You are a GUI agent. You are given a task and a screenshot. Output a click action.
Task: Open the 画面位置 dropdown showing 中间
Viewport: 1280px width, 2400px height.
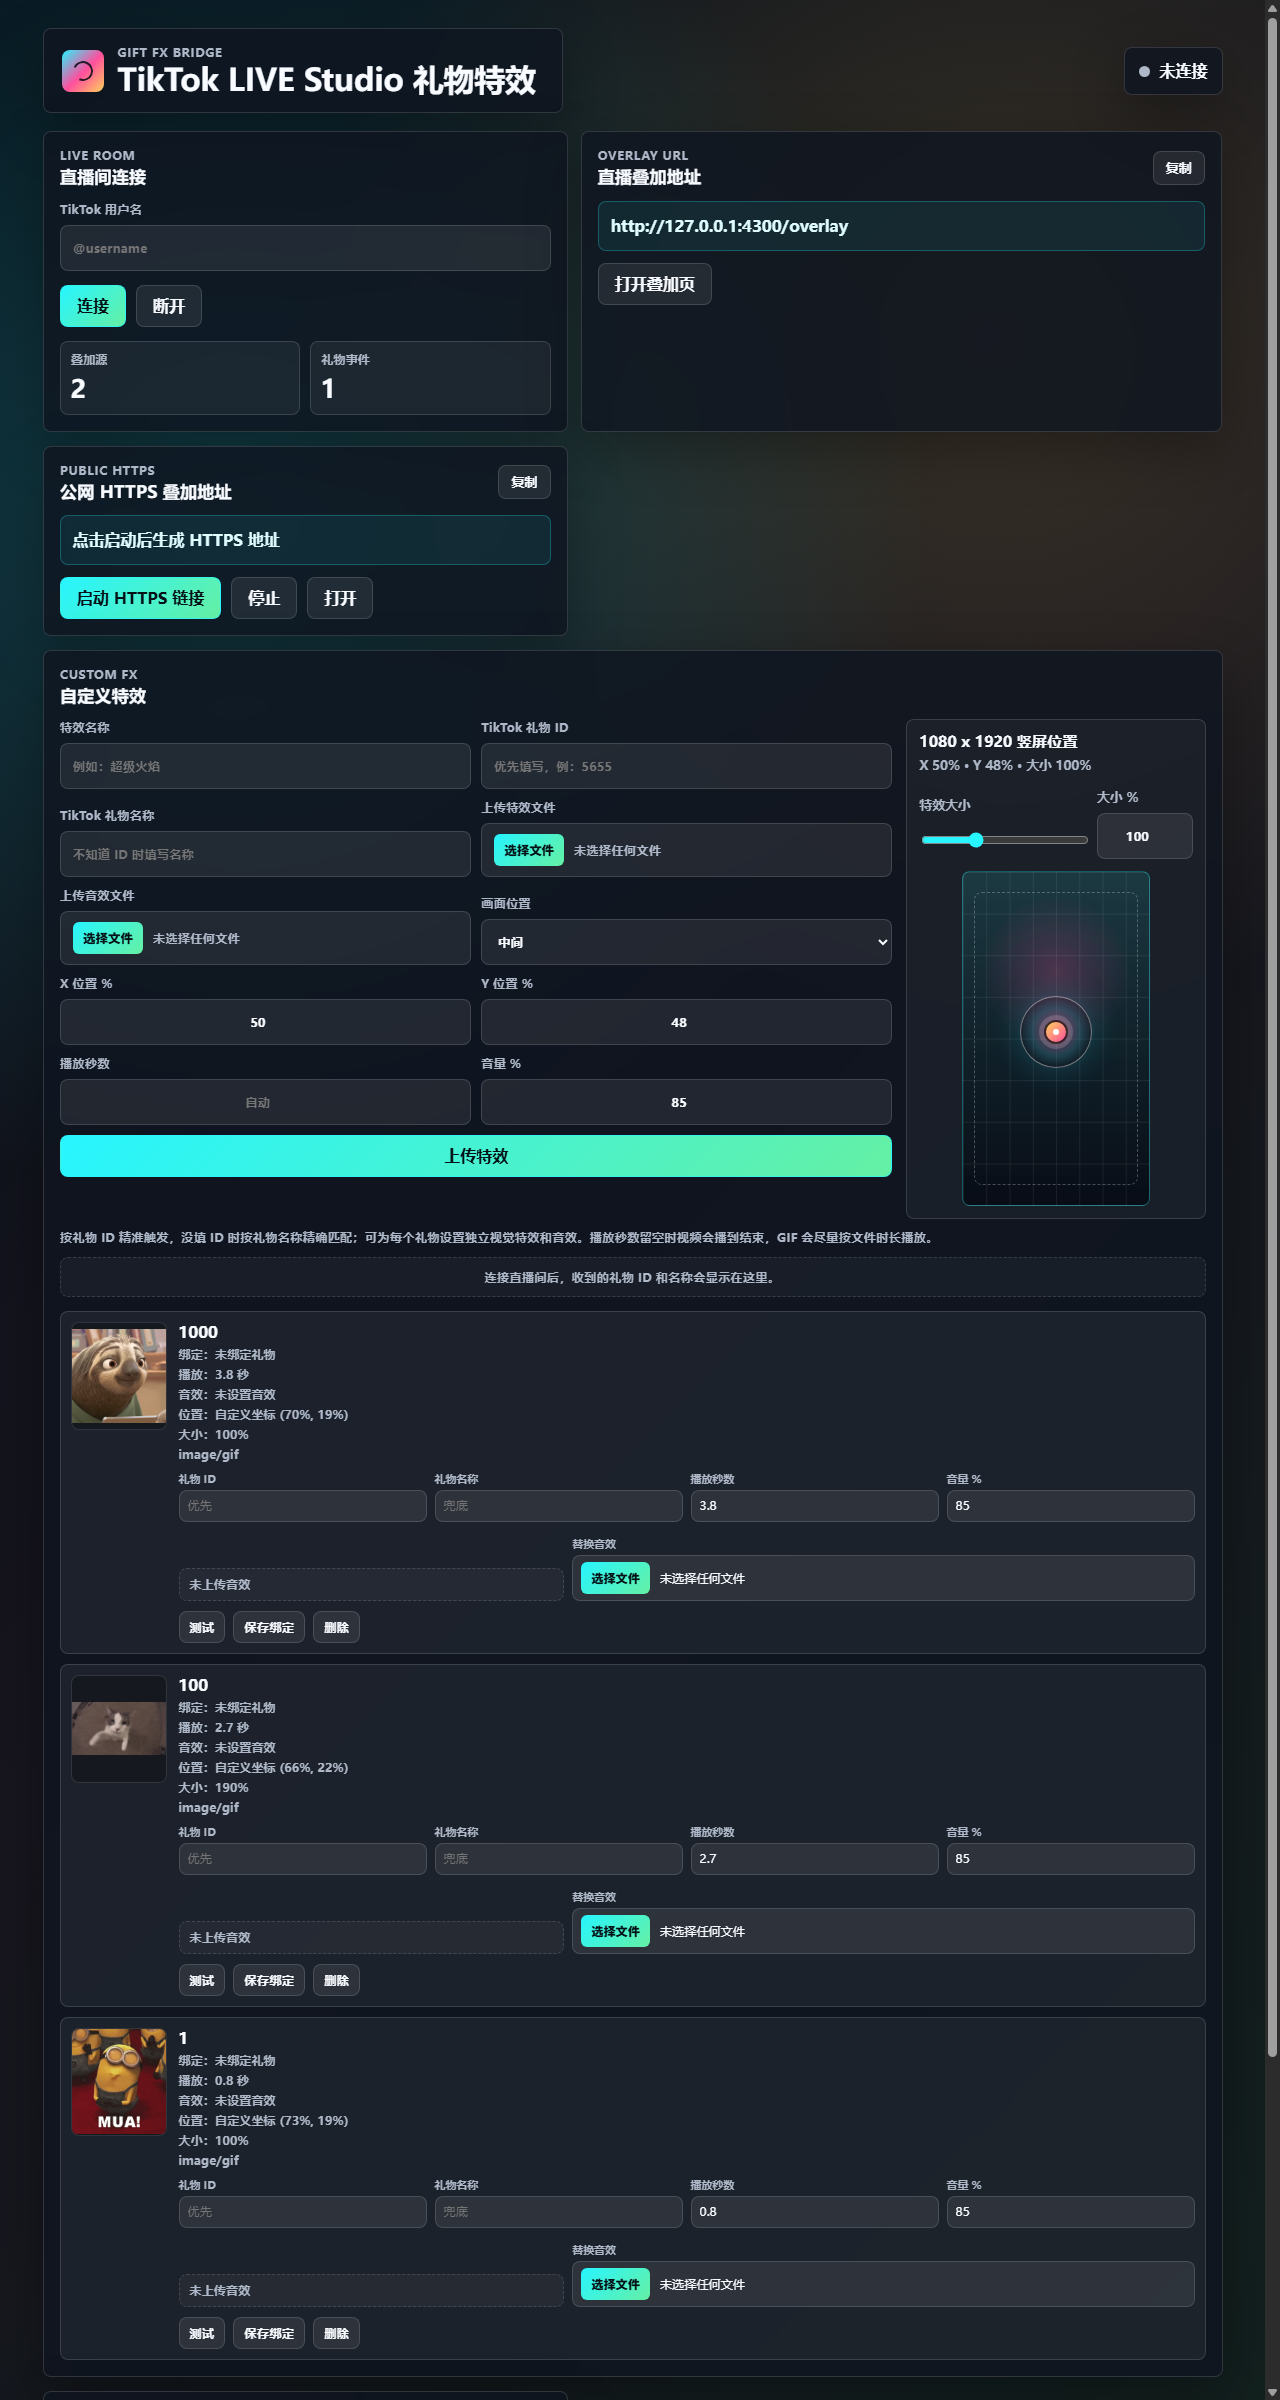[686, 942]
